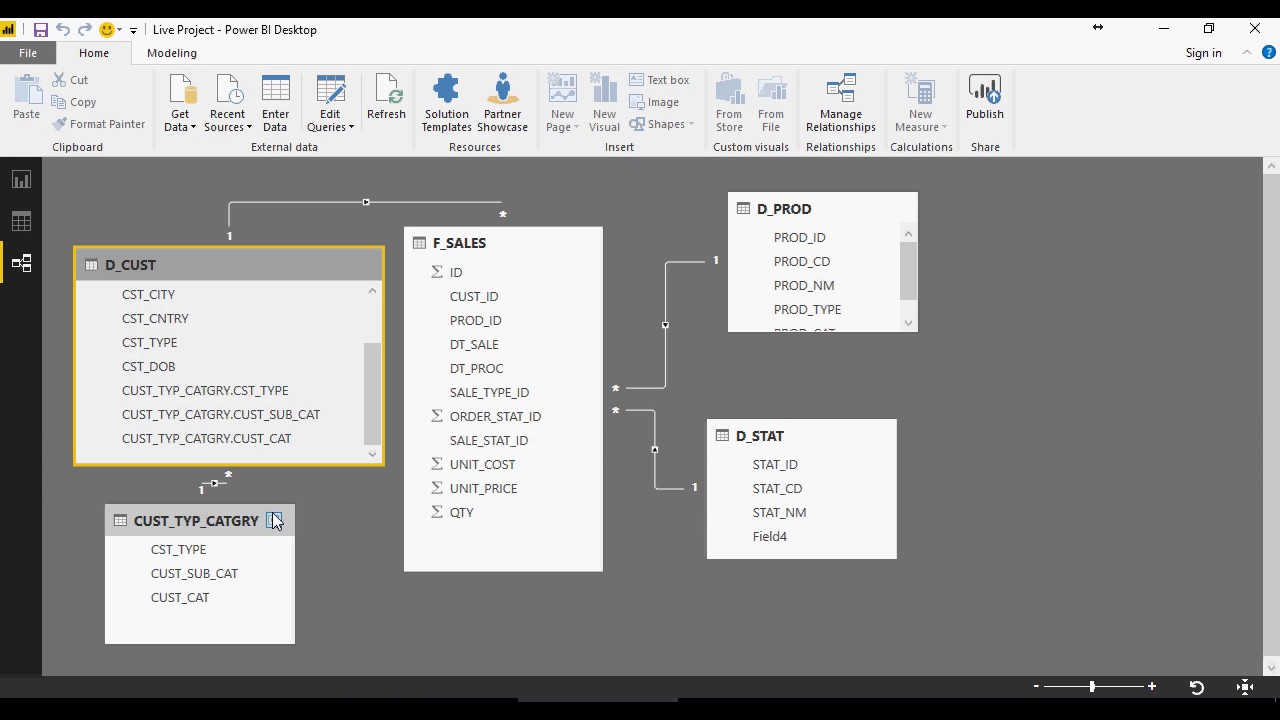Collapse the ribbon with chevron
The width and height of the screenshot is (1280, 720).
pos(1247,53)
